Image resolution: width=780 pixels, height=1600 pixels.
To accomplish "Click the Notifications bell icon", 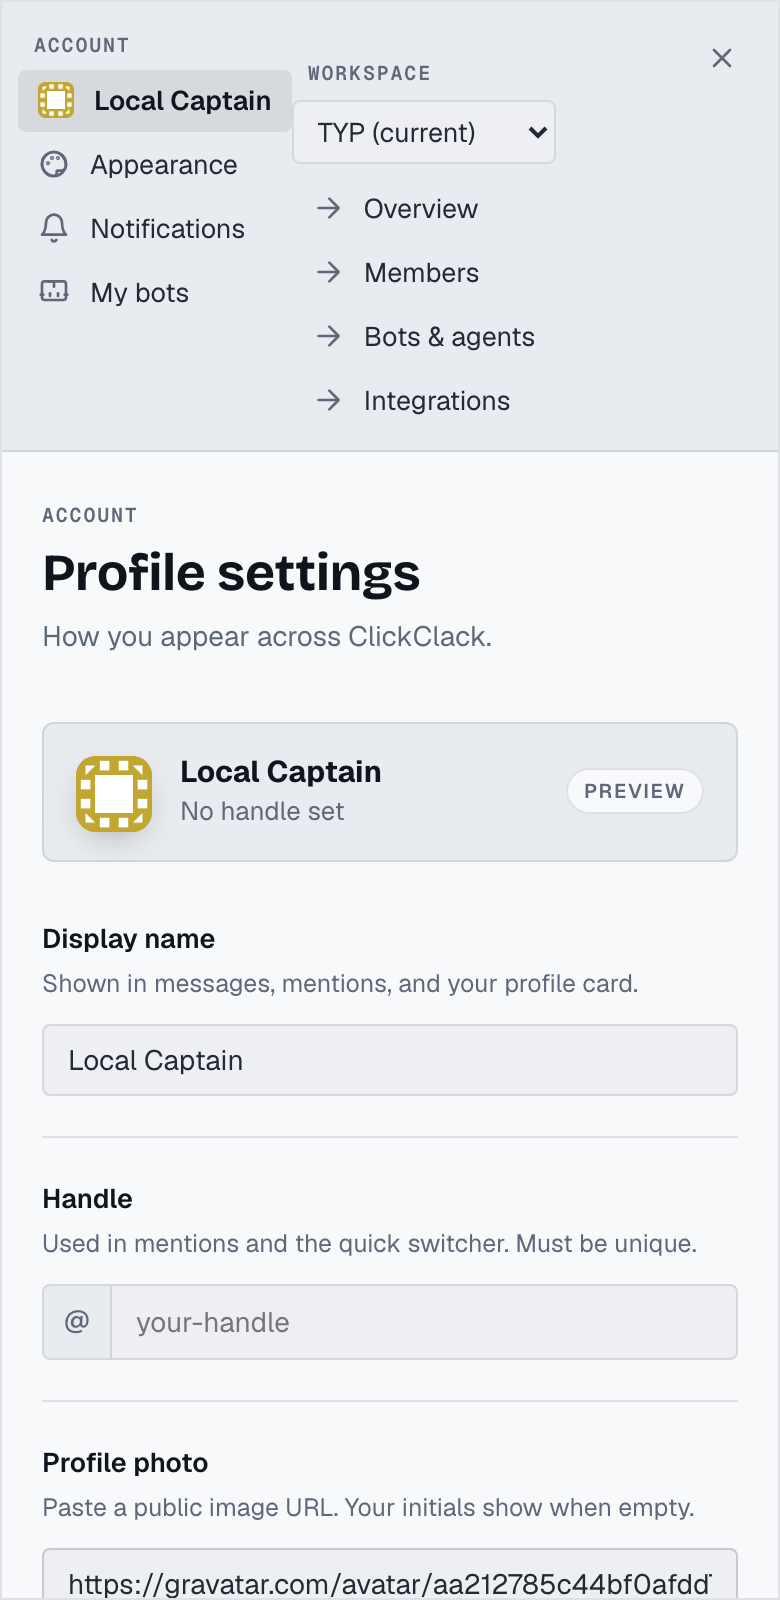I will (x=54, y=228).
